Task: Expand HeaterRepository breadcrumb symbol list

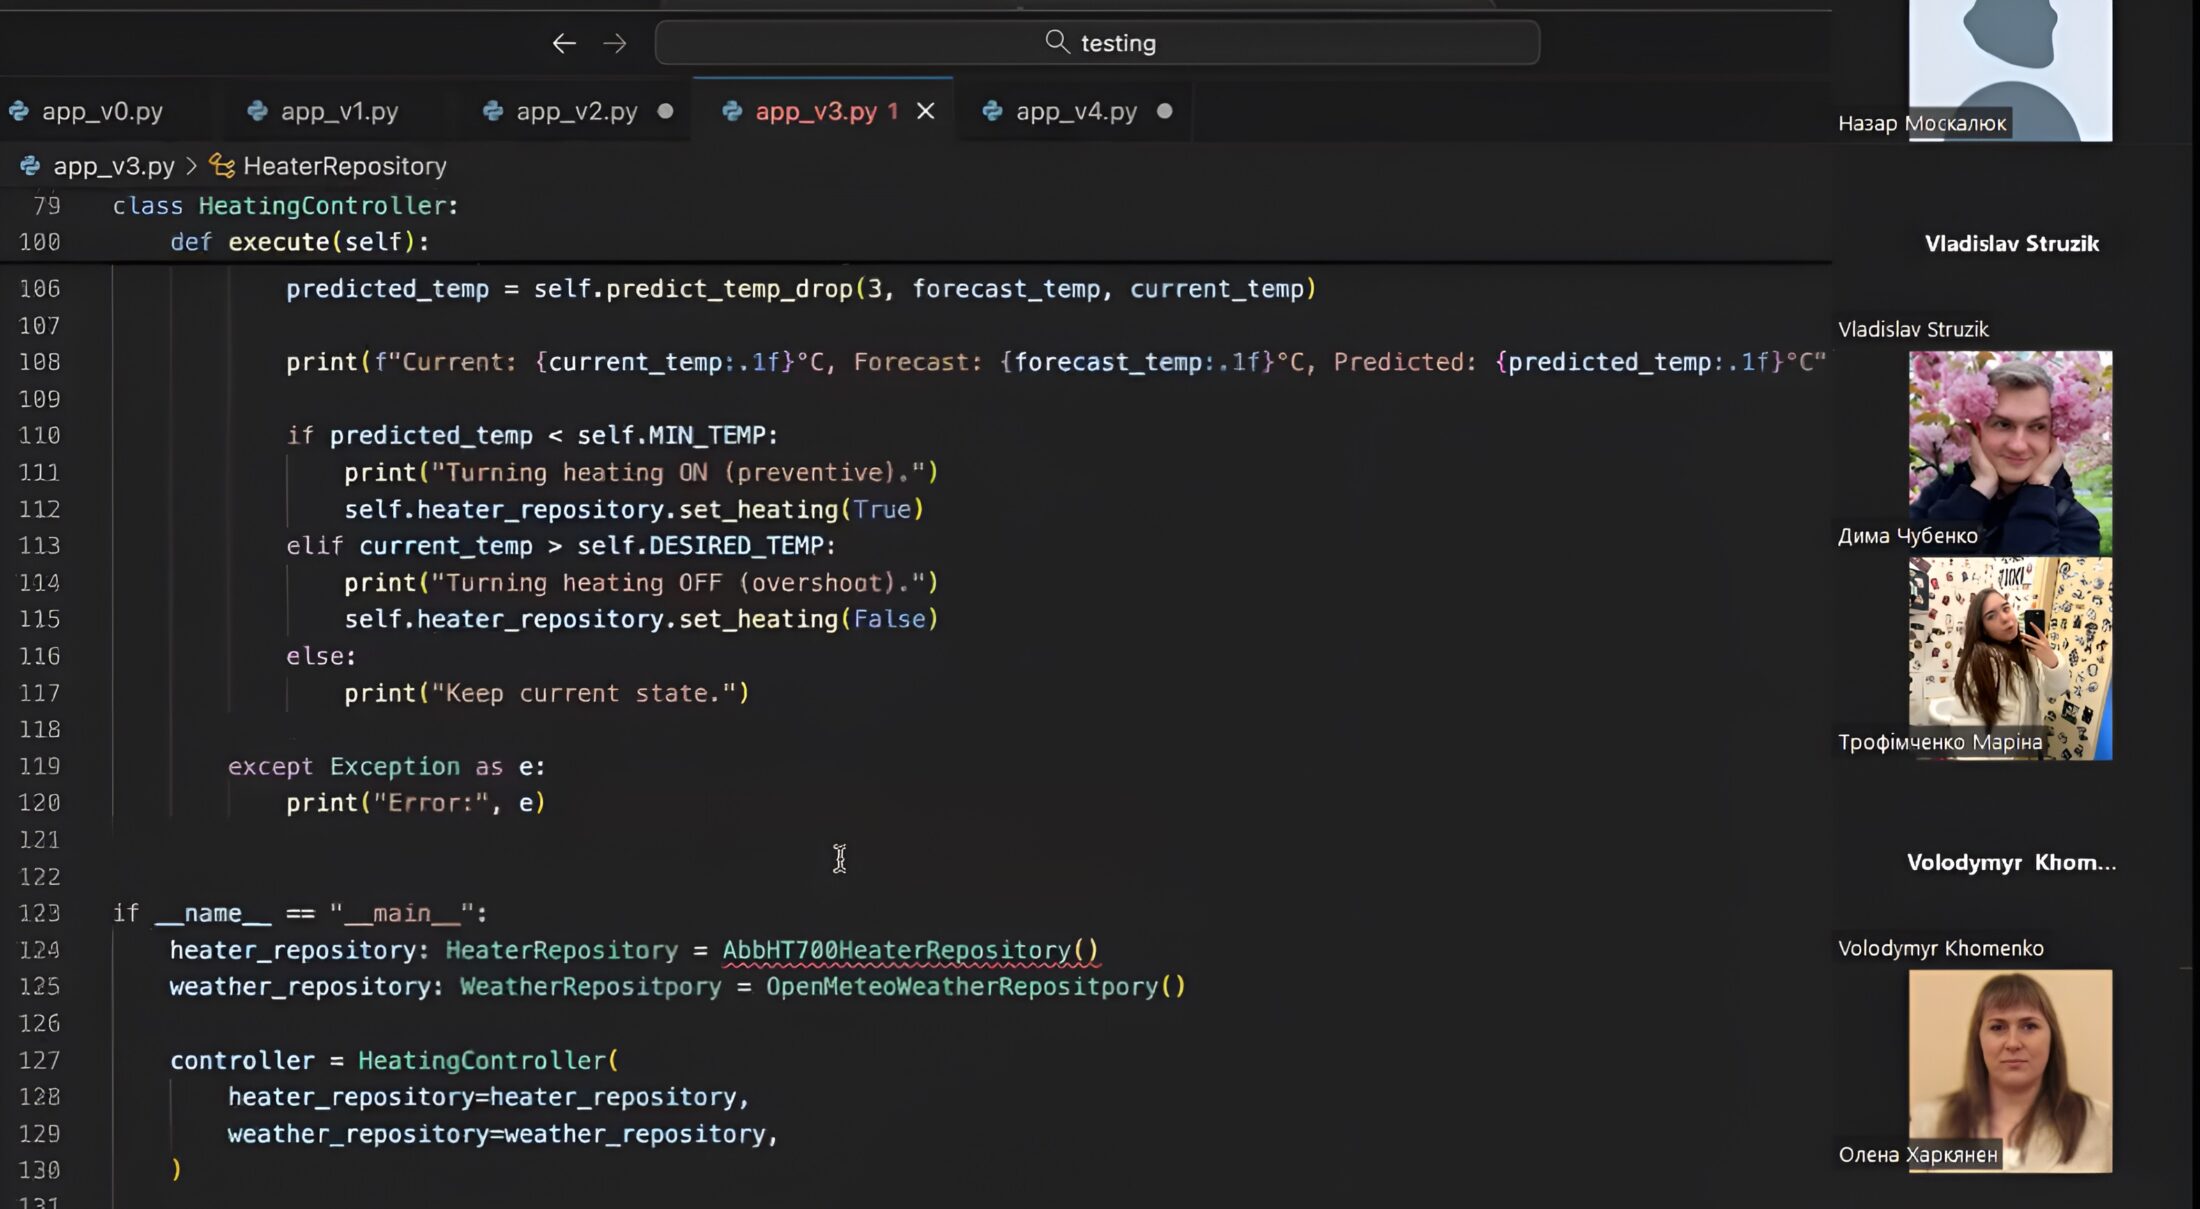Action: pos(344,166)
